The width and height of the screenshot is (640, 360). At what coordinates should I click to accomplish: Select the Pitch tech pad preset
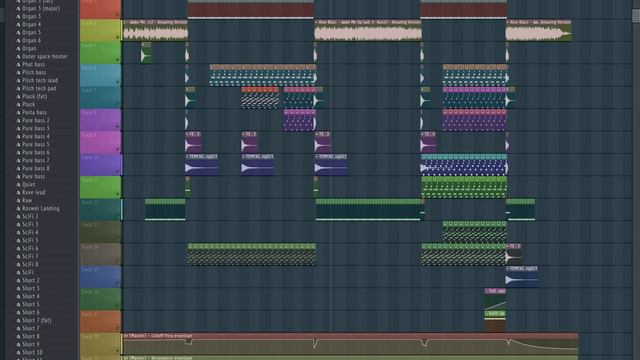coord(39,89)
